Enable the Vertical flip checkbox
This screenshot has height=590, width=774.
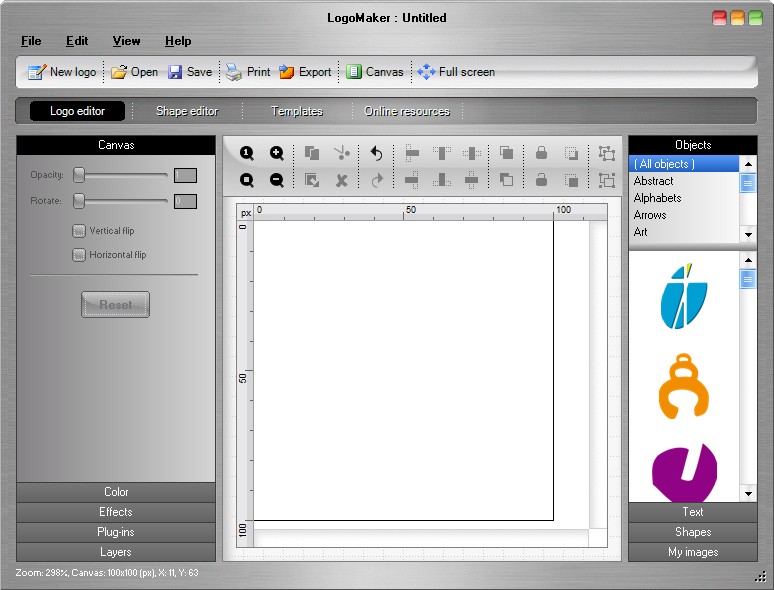[79, 231]
